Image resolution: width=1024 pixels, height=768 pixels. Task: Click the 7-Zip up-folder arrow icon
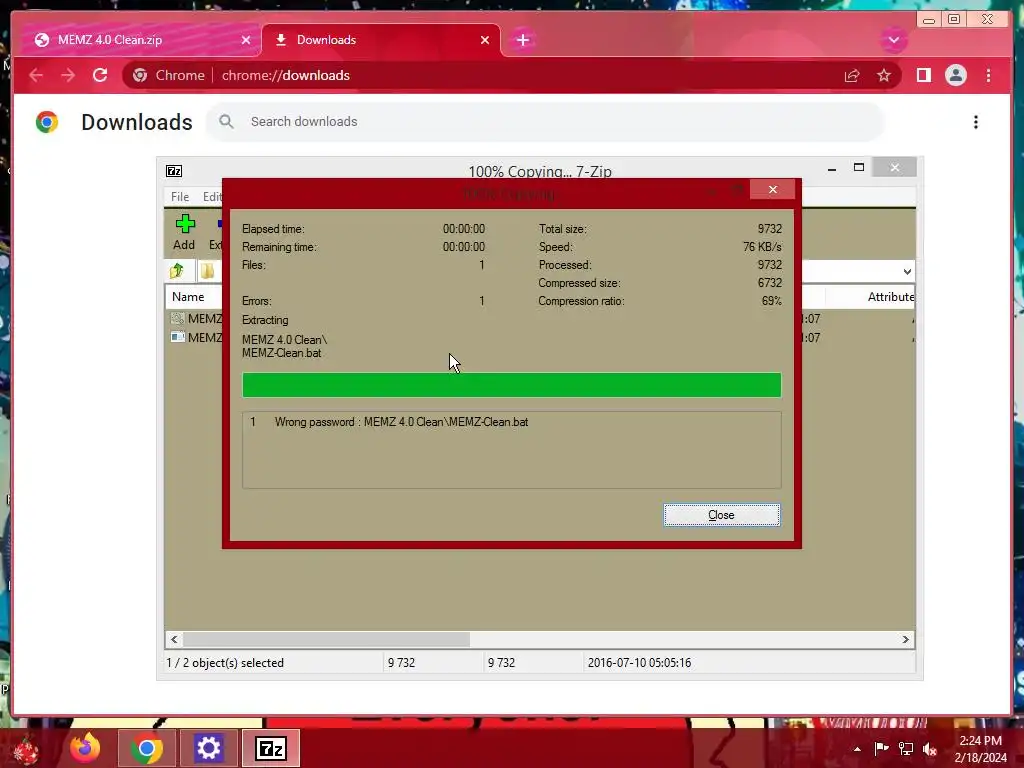(177, 270)
